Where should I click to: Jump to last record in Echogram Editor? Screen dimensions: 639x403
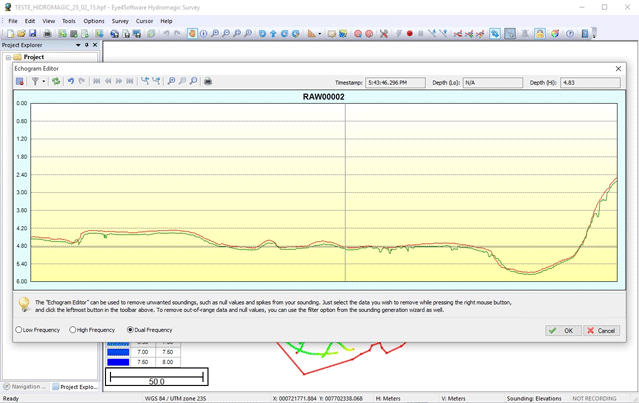pyautogui.click(x=130, y=81)
